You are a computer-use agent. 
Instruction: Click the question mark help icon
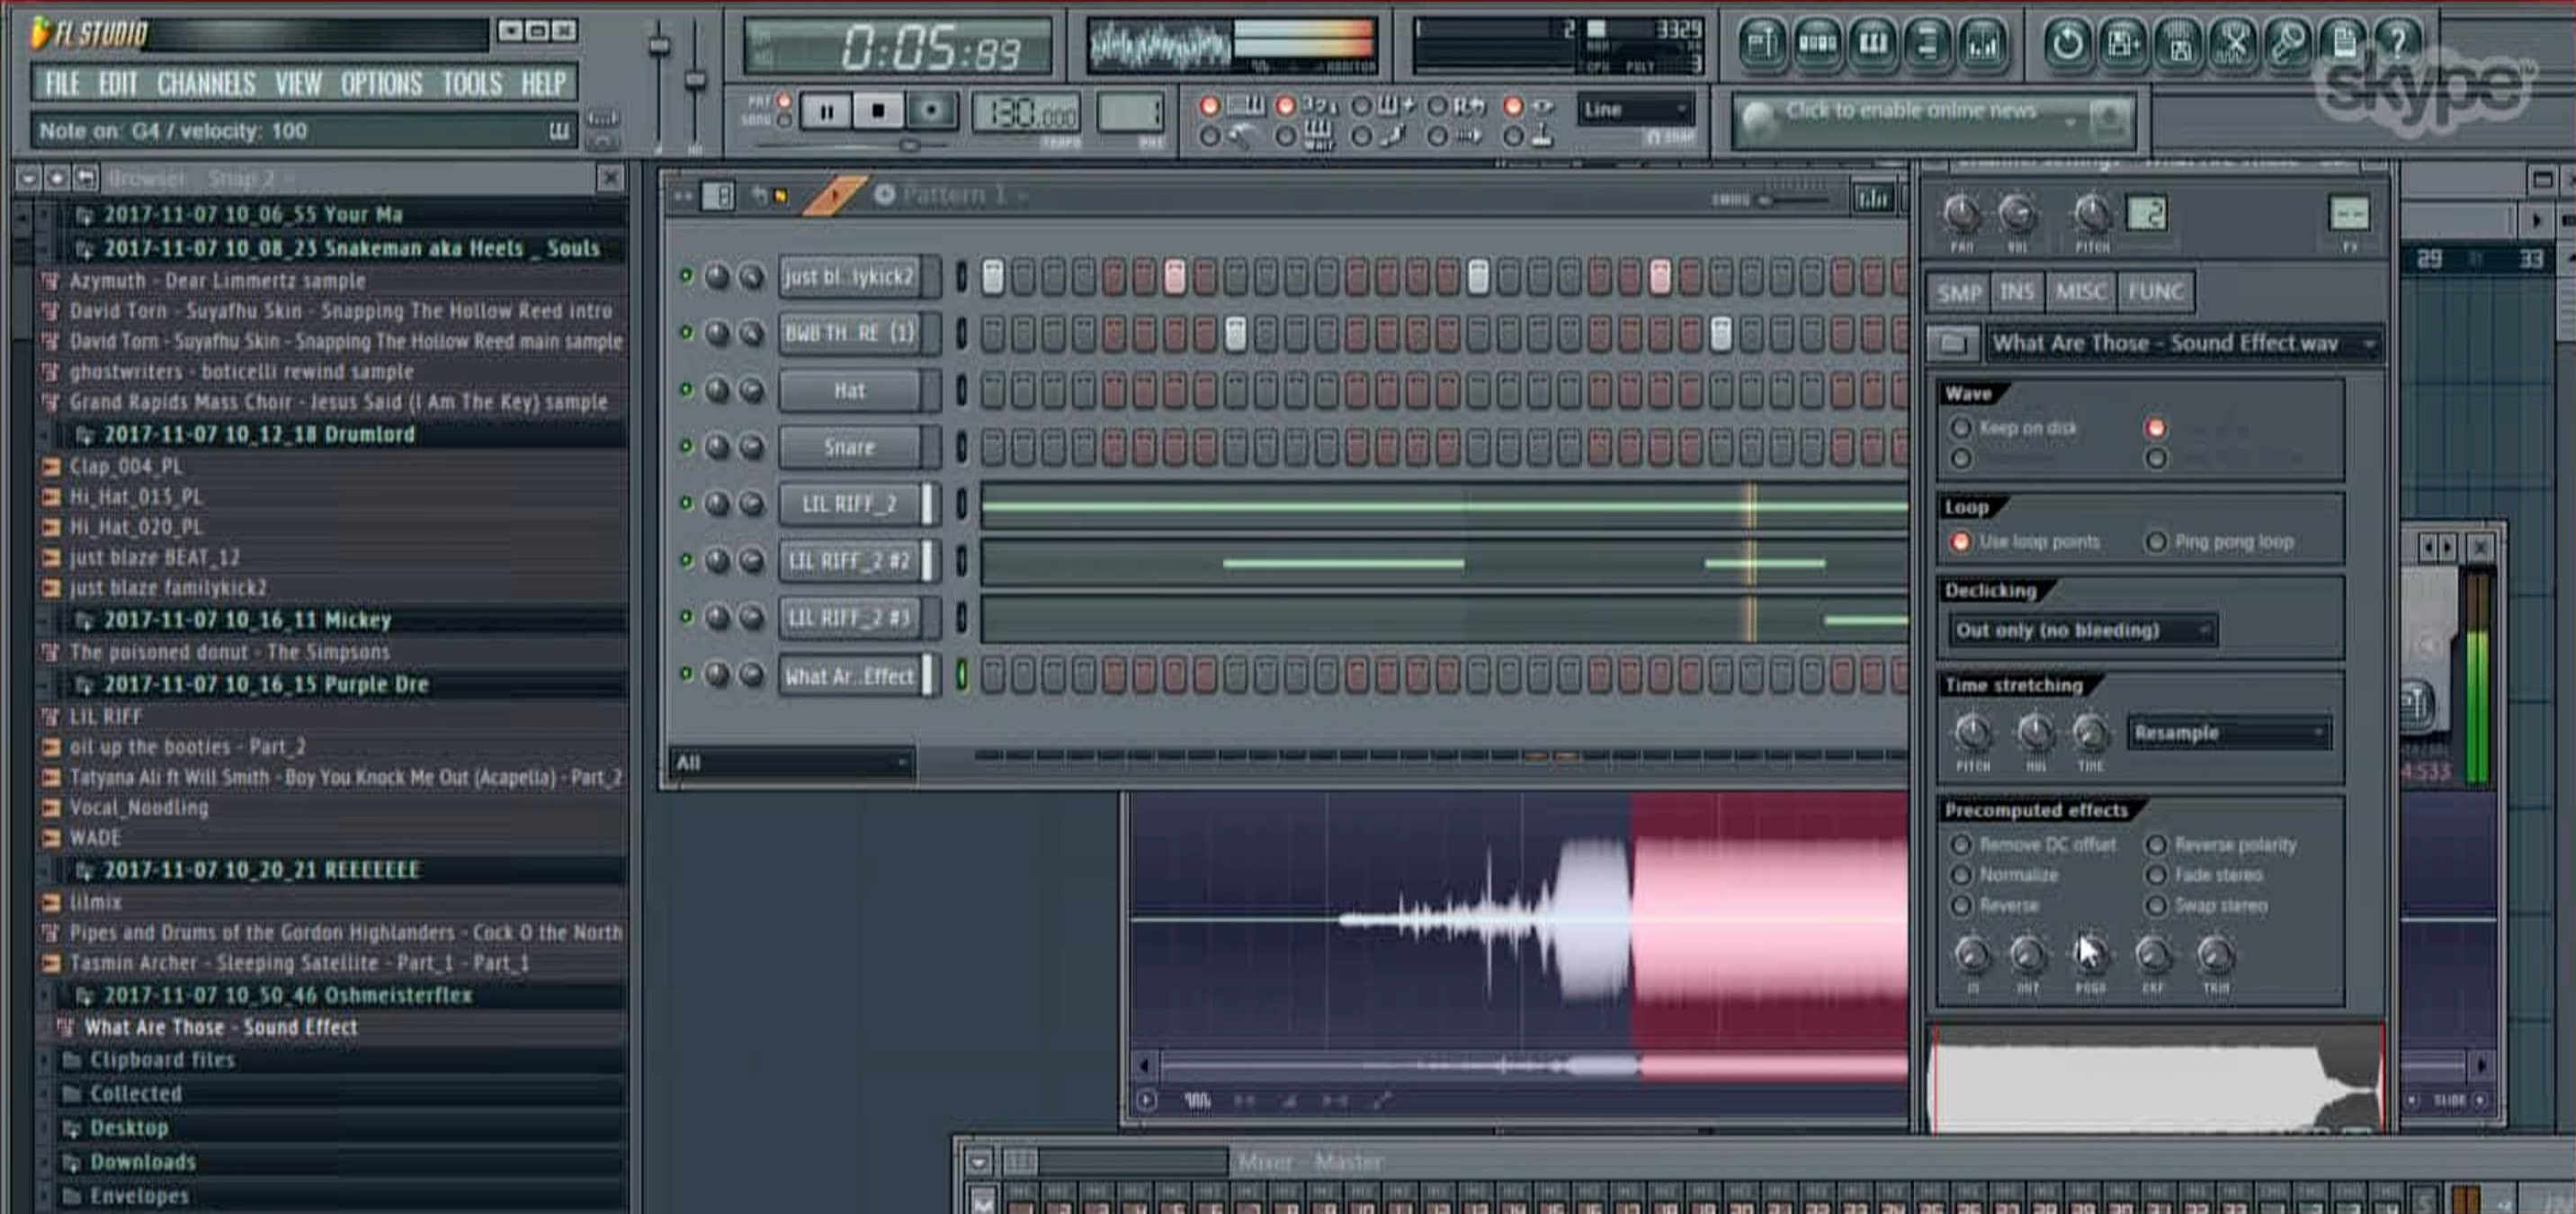pyautogui.click(x=2397, y=42)
